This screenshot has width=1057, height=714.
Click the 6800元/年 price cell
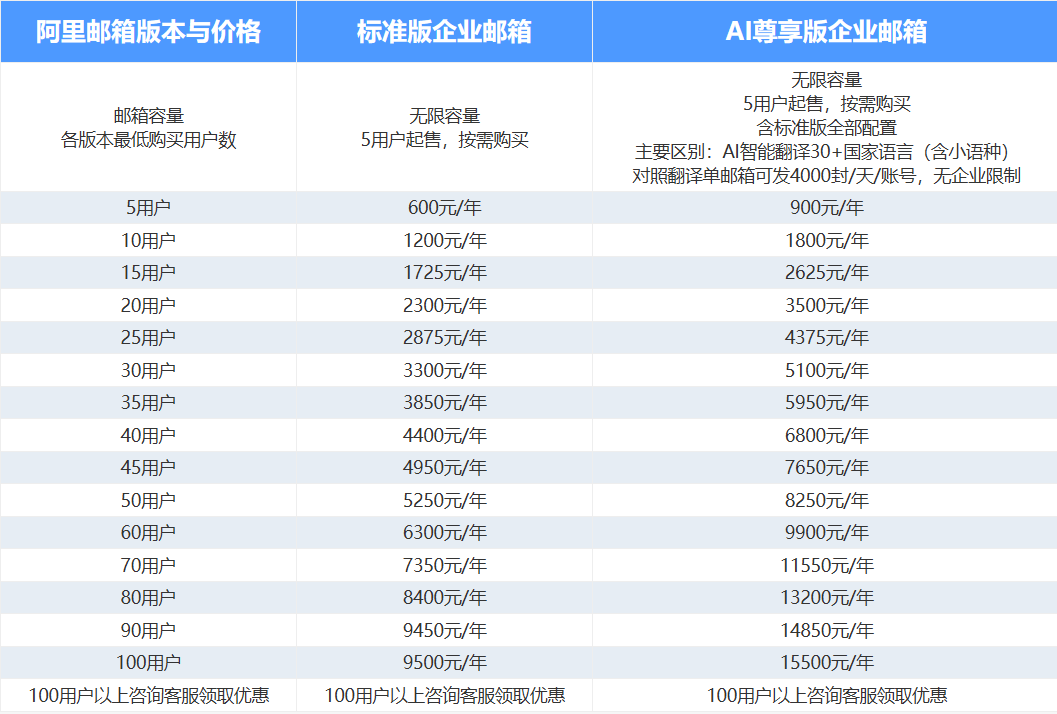coord(826,436)
